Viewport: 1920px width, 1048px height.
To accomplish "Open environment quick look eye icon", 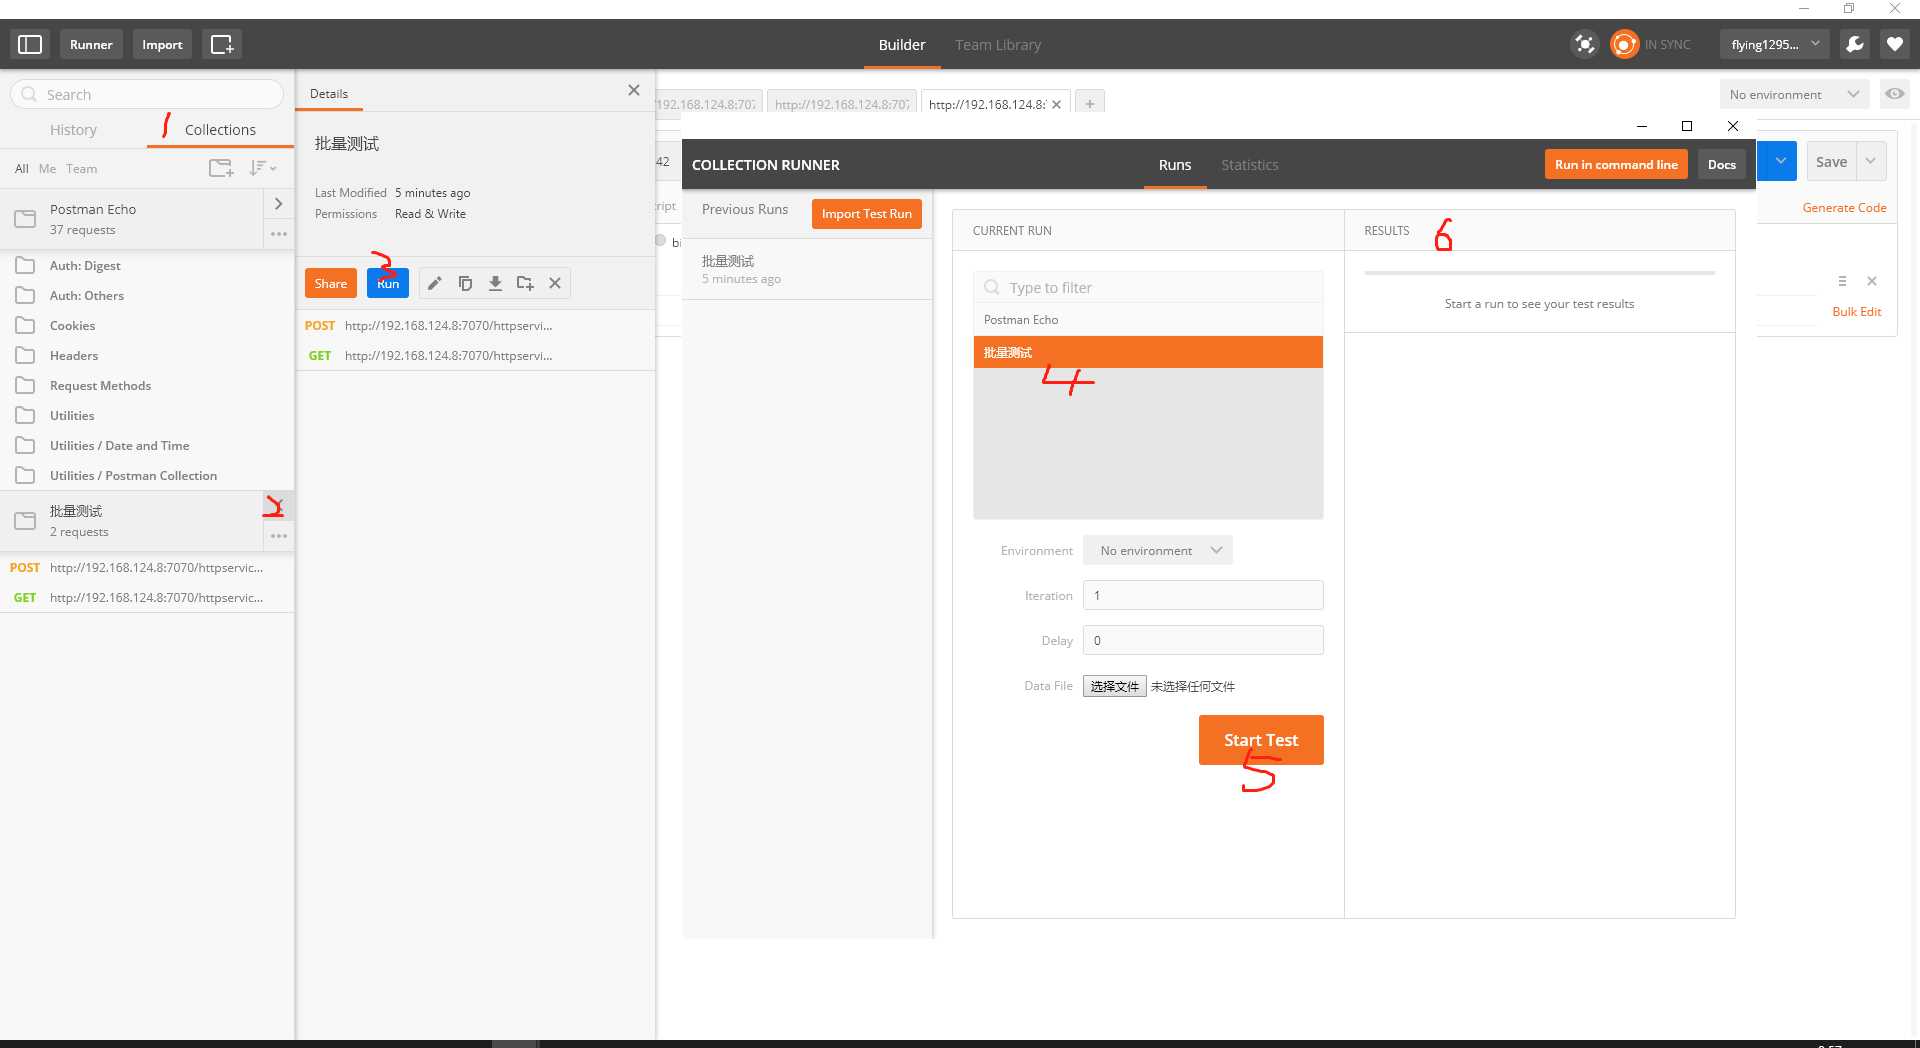I will click(1895, 94).
